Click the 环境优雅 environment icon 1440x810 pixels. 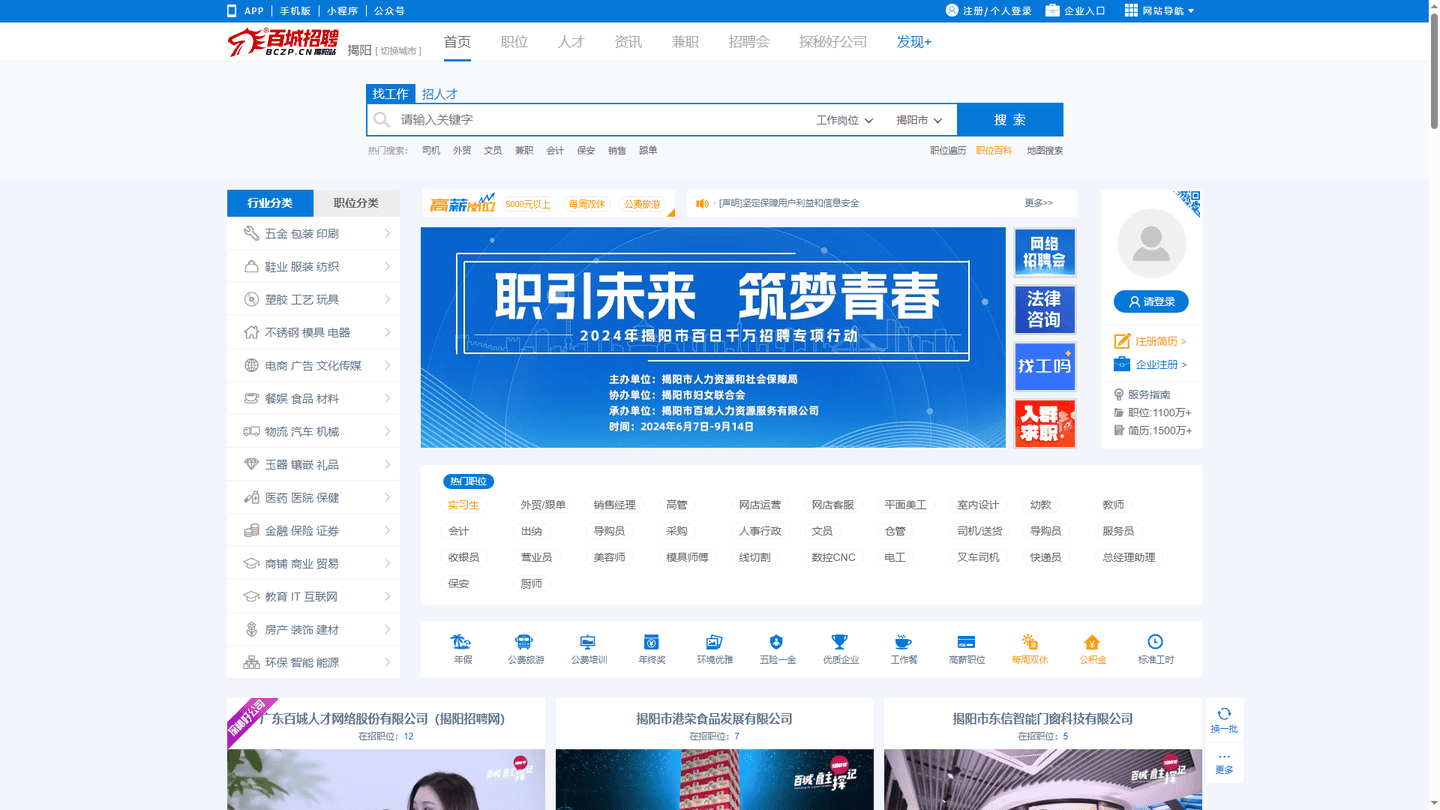(714, 642)
